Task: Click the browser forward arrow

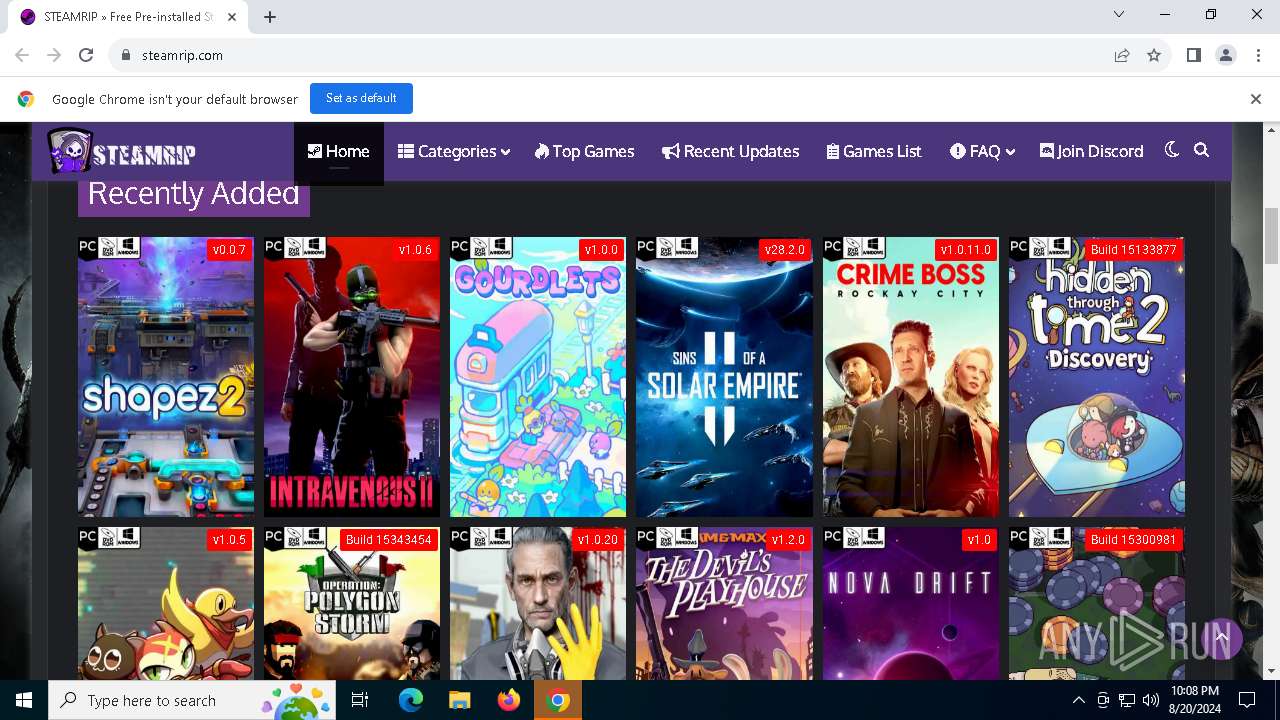Action: [54, 55]
